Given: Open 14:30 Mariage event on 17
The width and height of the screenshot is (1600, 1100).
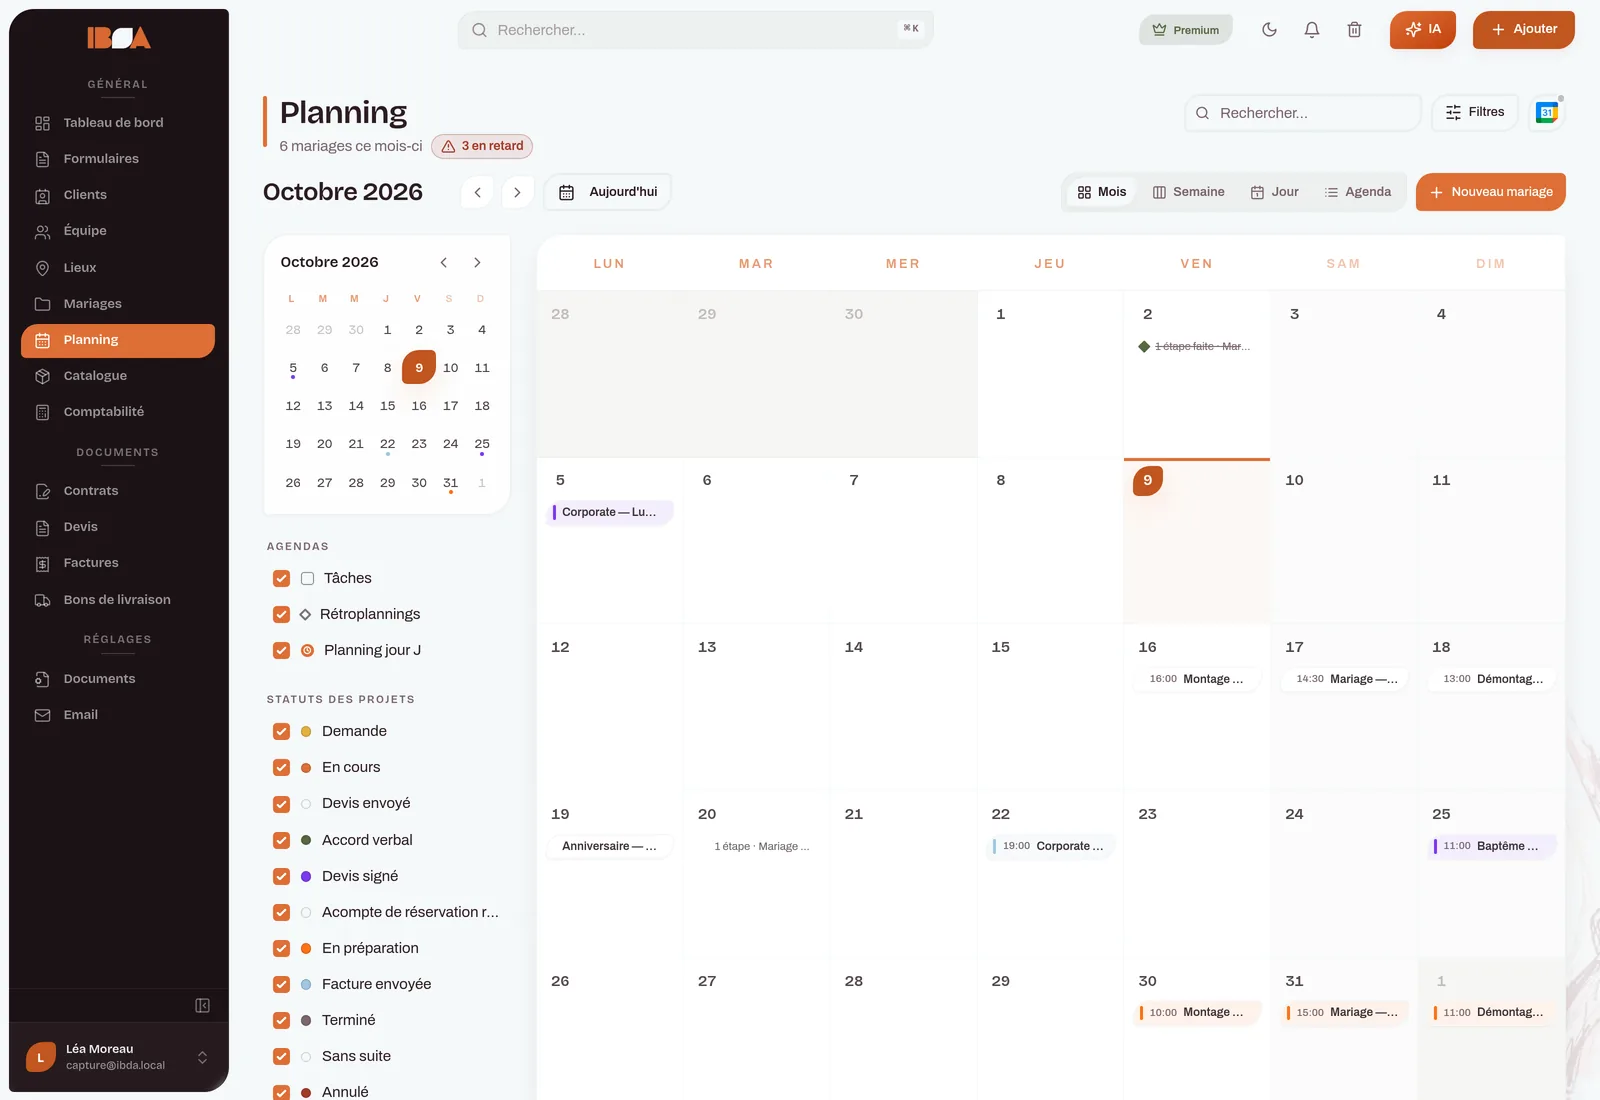Looking at the screenshot, I should tap(1344, 679).
